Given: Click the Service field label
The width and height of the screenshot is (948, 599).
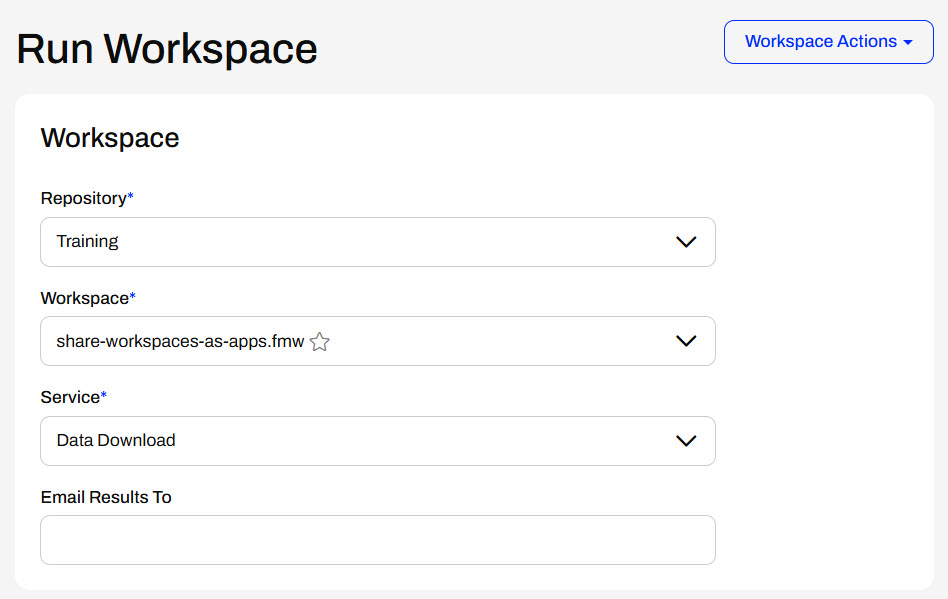Looking at the screenshot, I should click(71, 397).
